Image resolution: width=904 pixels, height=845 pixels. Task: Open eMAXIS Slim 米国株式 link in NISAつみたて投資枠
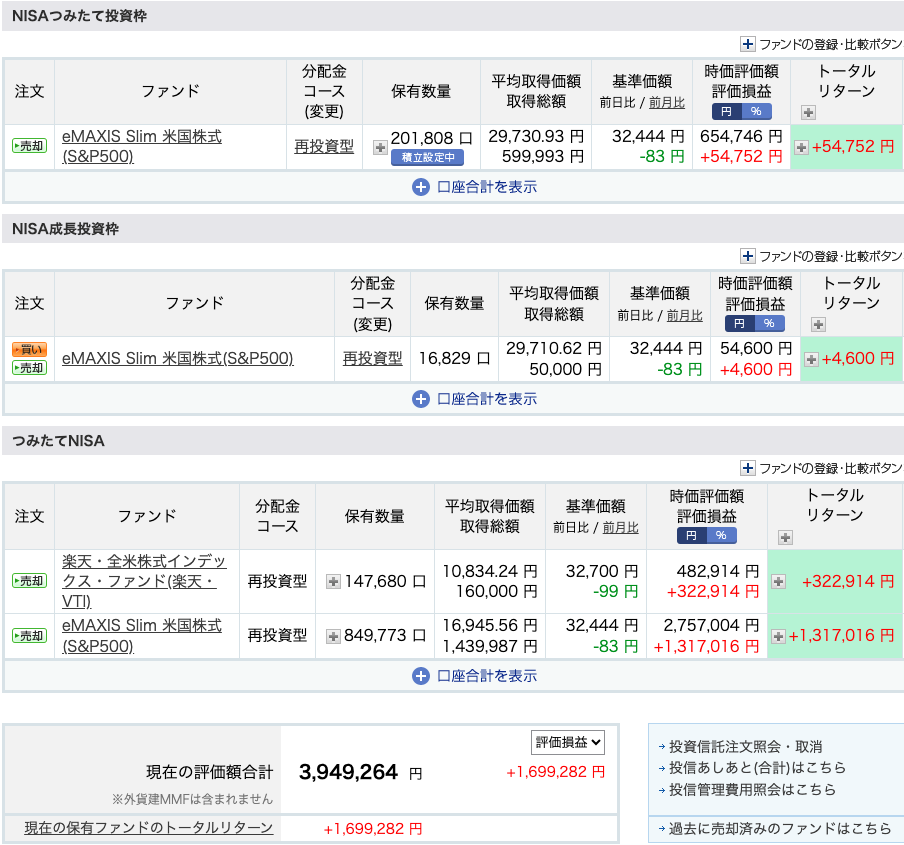142,146
